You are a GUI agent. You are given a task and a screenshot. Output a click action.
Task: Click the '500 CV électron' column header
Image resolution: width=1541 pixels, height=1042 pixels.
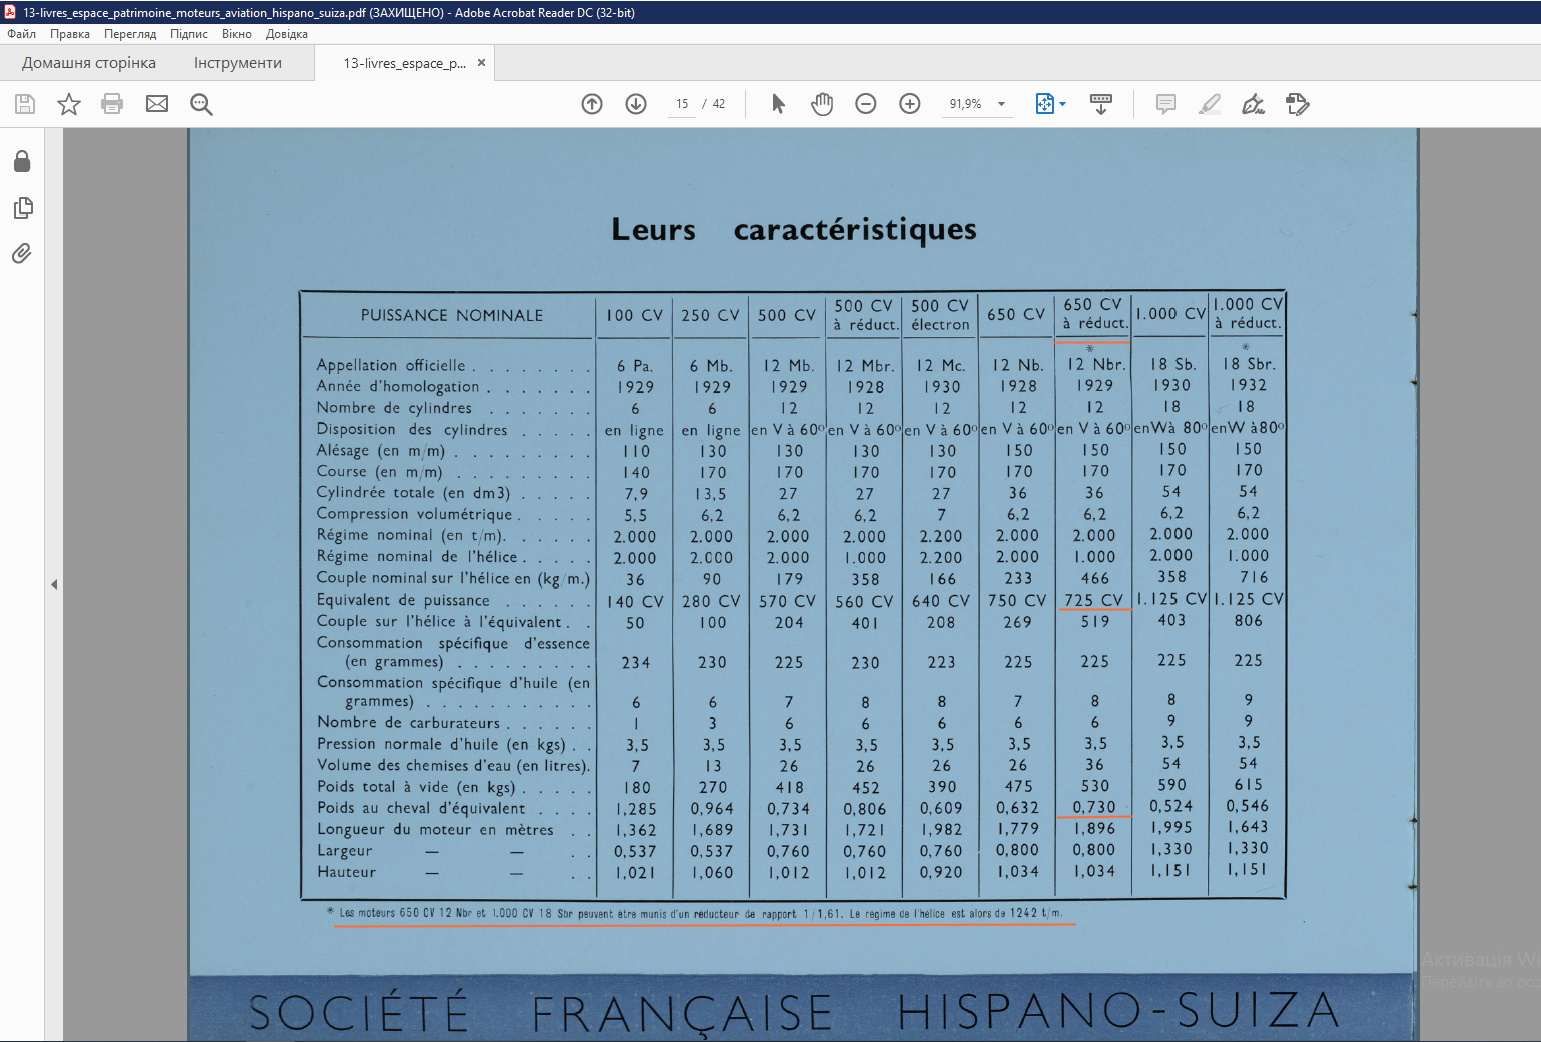[x=940, y=315]
